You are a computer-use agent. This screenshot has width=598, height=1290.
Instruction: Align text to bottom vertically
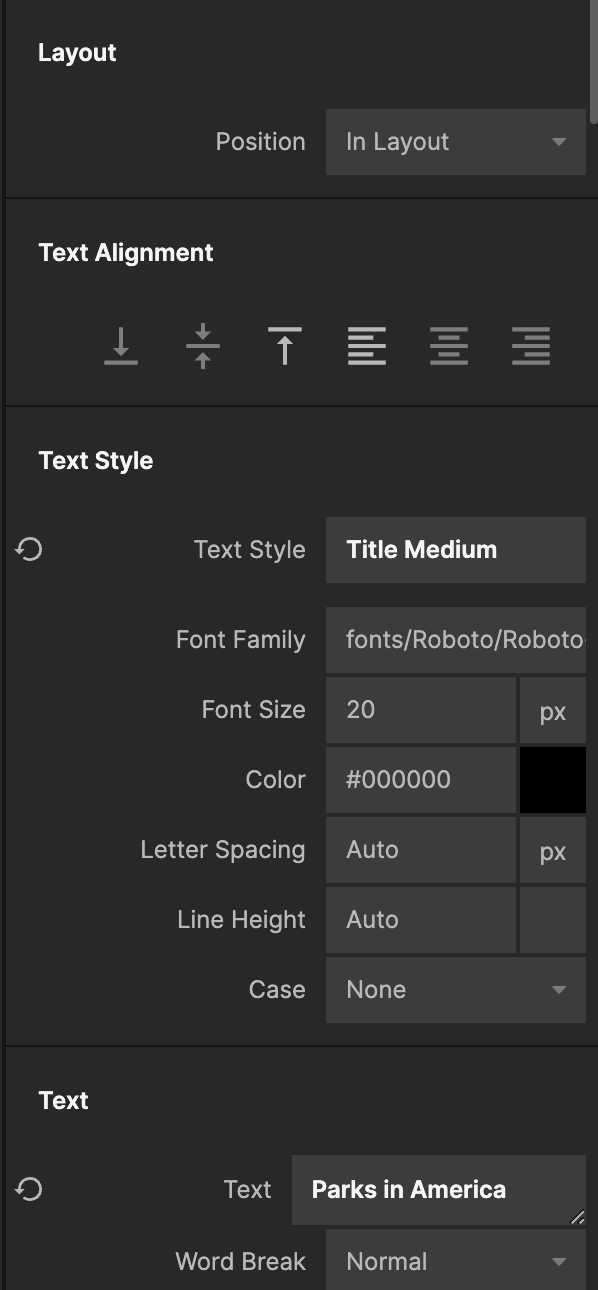121,346
